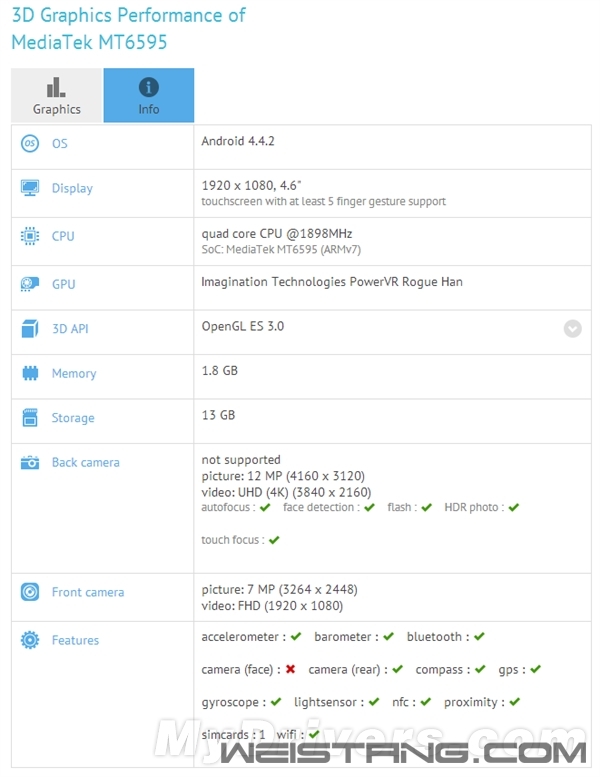Viewport: 600px width, 777px height.
Task: Click the Storage label
Action: pos(73,418)
